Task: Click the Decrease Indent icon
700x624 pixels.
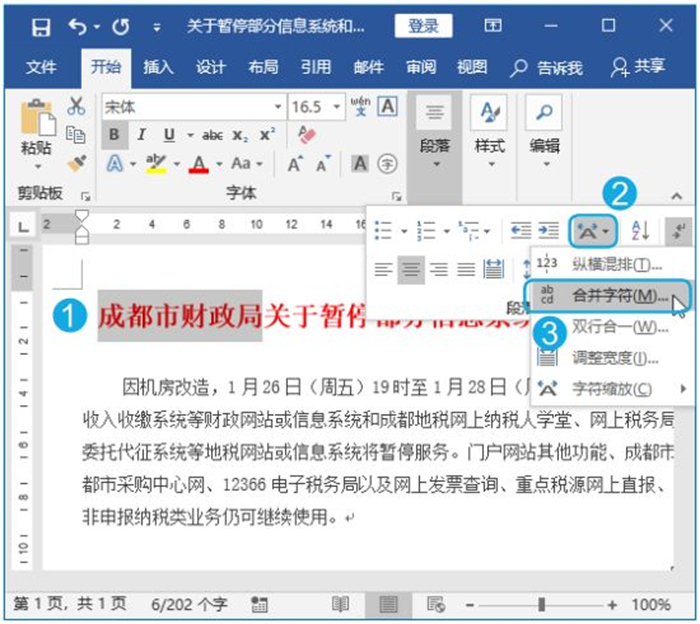Action: 520,231
